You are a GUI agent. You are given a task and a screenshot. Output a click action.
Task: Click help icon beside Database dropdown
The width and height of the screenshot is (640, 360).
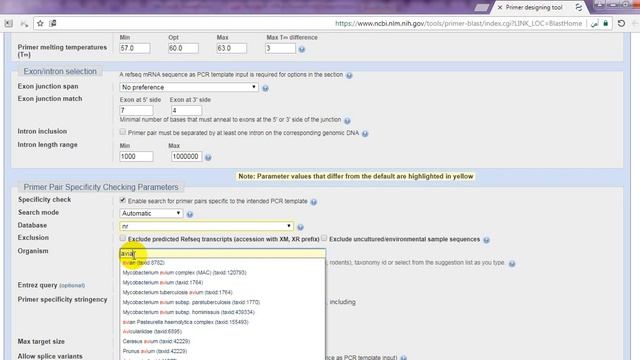tap(300, 227)
